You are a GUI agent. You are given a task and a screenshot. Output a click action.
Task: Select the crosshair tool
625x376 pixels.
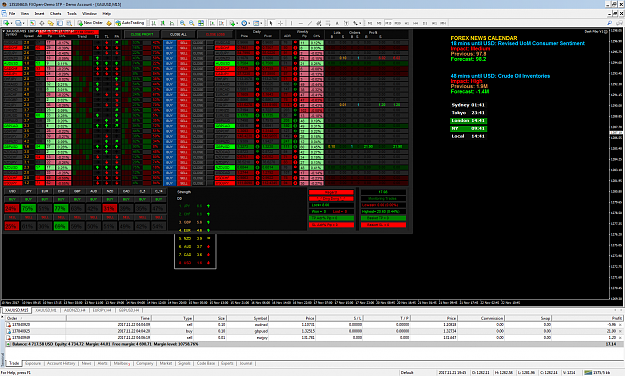[x=280, y=23]
